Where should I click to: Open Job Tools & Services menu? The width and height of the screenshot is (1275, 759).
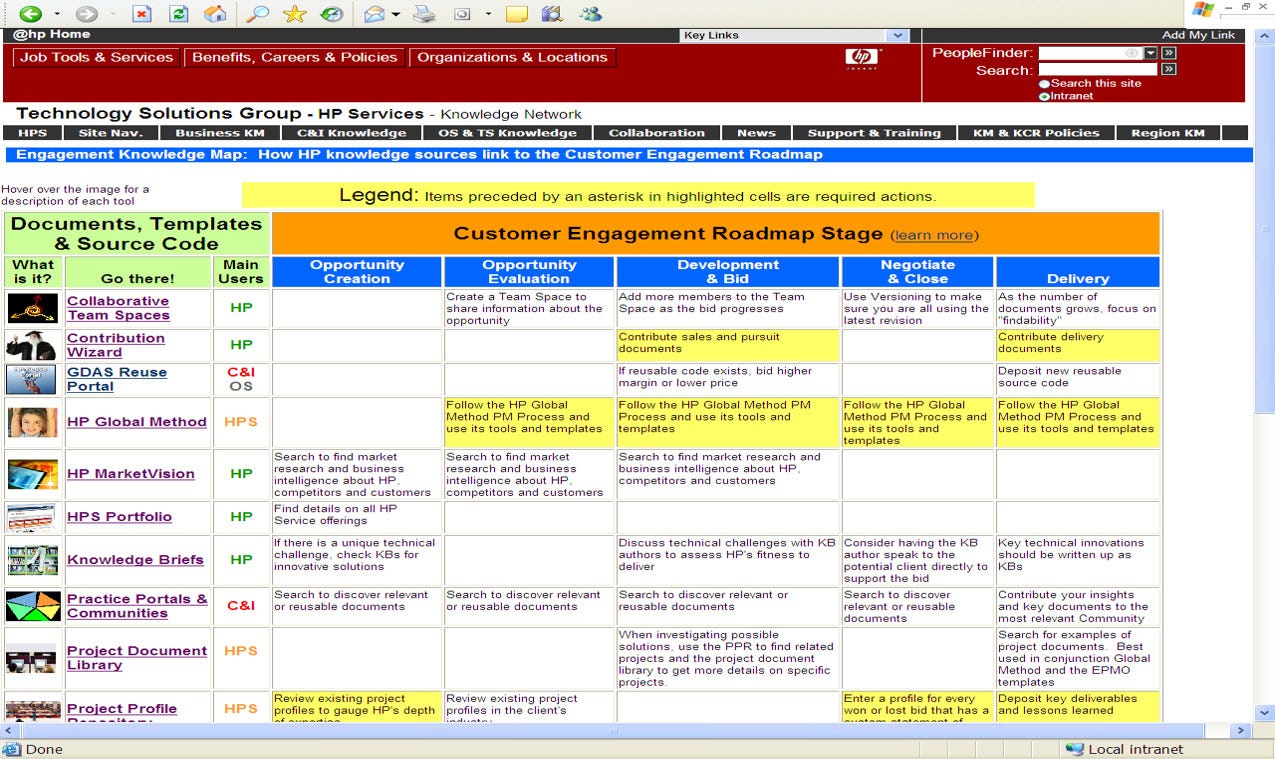pos(97,57)
